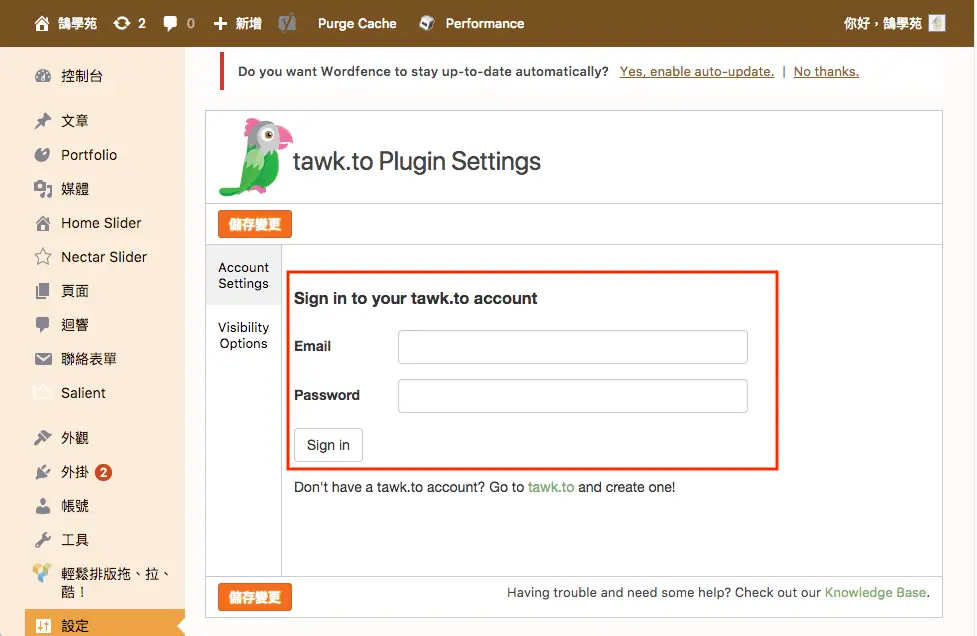The height and width of the screenshot is (636, 977).
Task: Click the Performance cube icon
Action: 427,24
